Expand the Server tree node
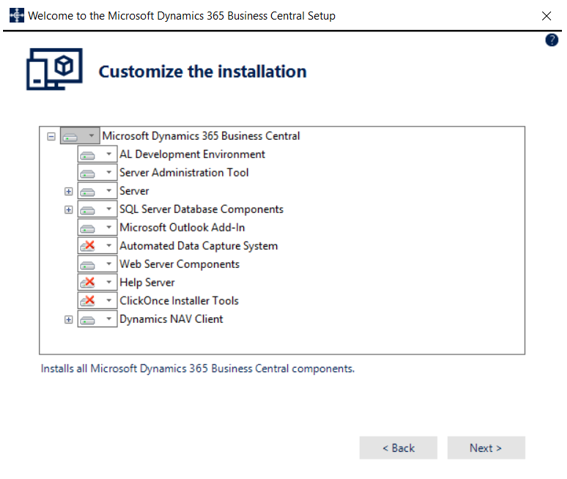This screenshot has height=479, width=567. pos(68,191)
